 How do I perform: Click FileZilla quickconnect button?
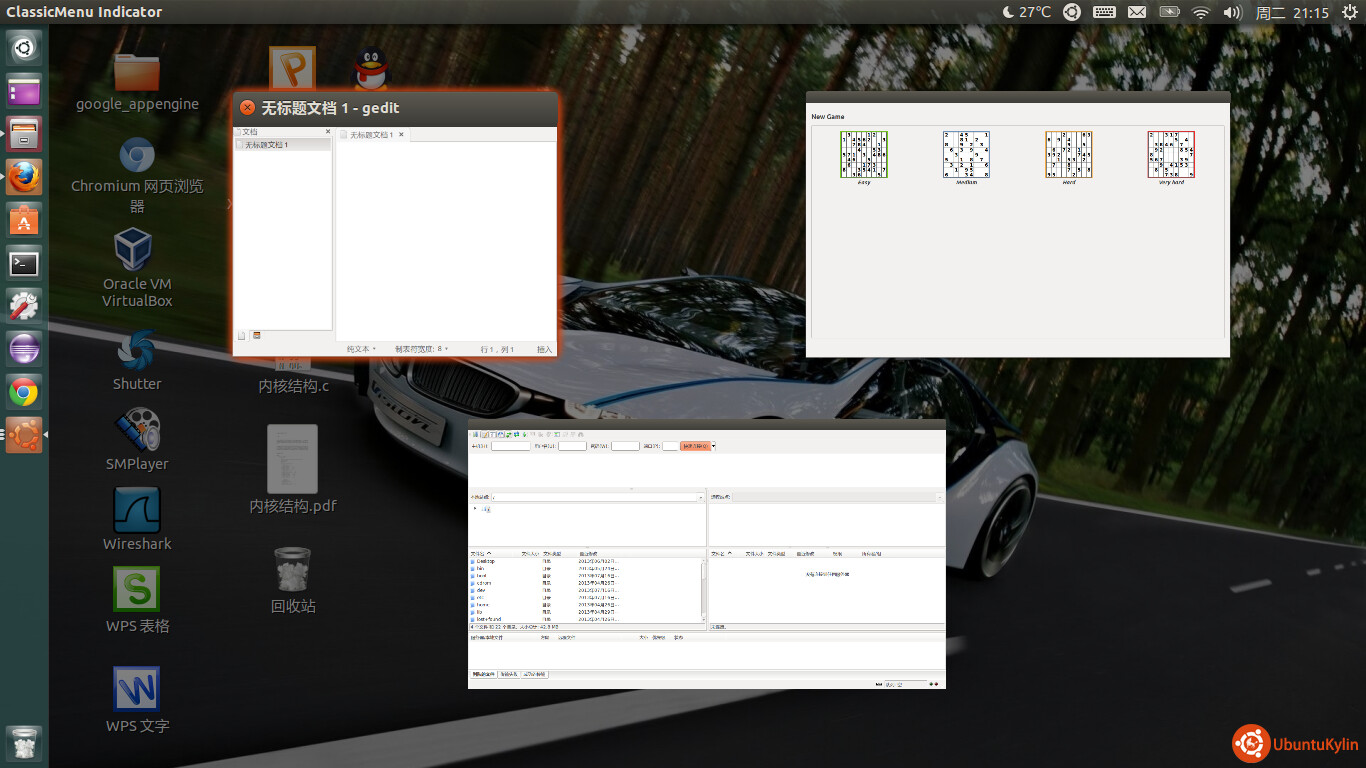(696, 446)
